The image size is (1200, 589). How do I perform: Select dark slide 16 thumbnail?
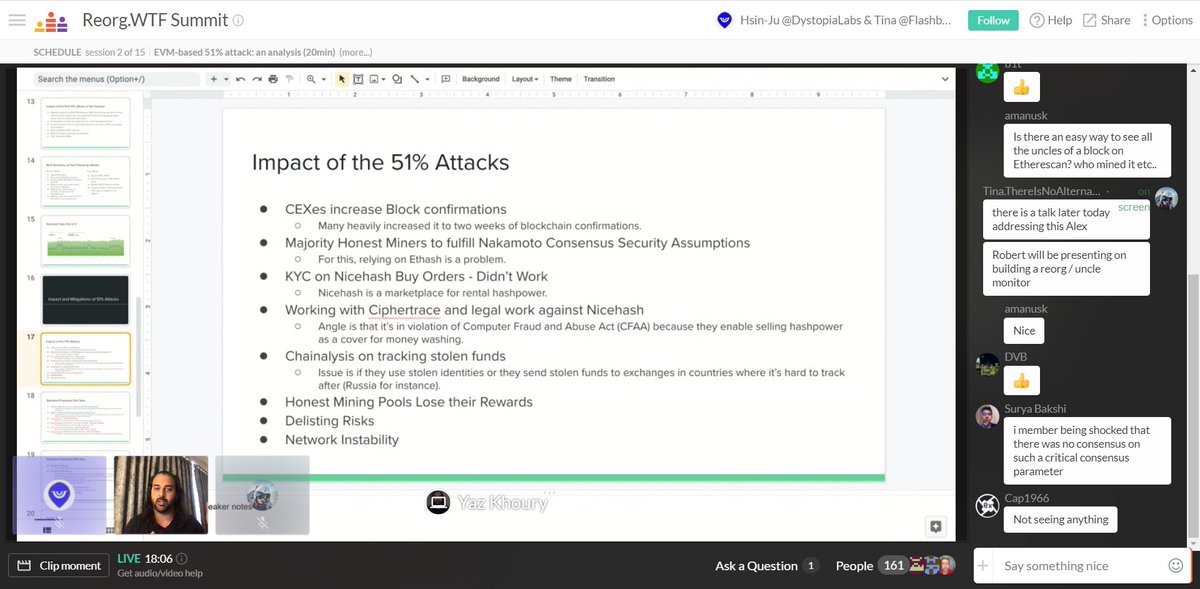(86, 299)
